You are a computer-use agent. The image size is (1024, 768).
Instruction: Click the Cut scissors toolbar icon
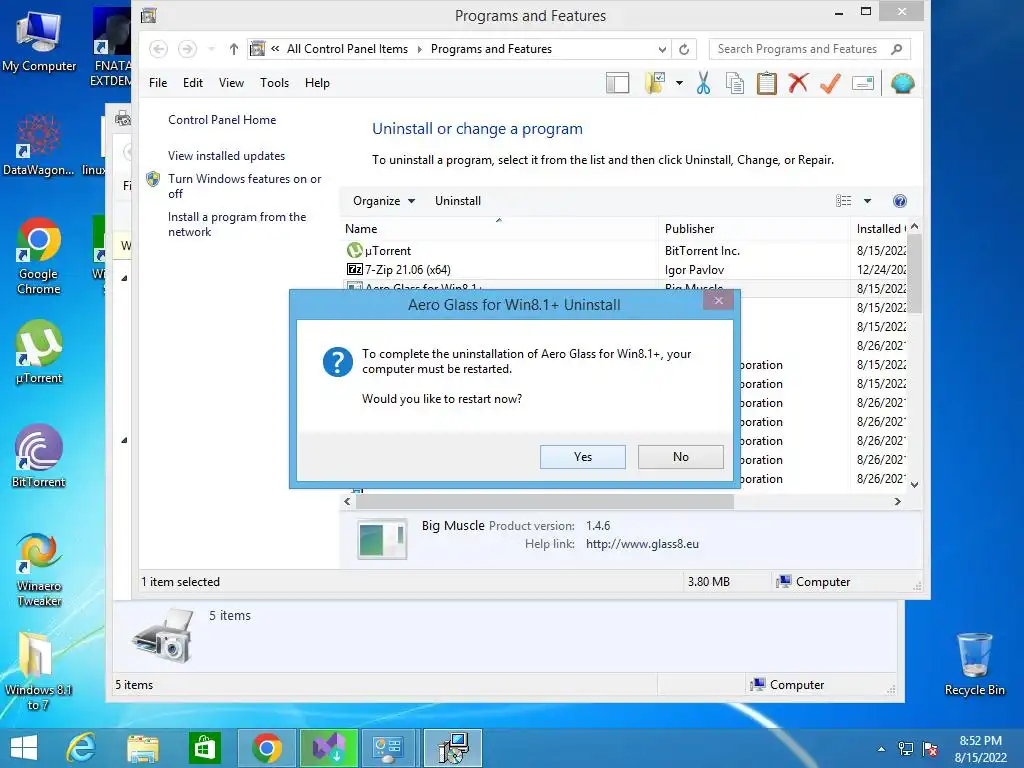pyautogui.click(x=703, y=83)
